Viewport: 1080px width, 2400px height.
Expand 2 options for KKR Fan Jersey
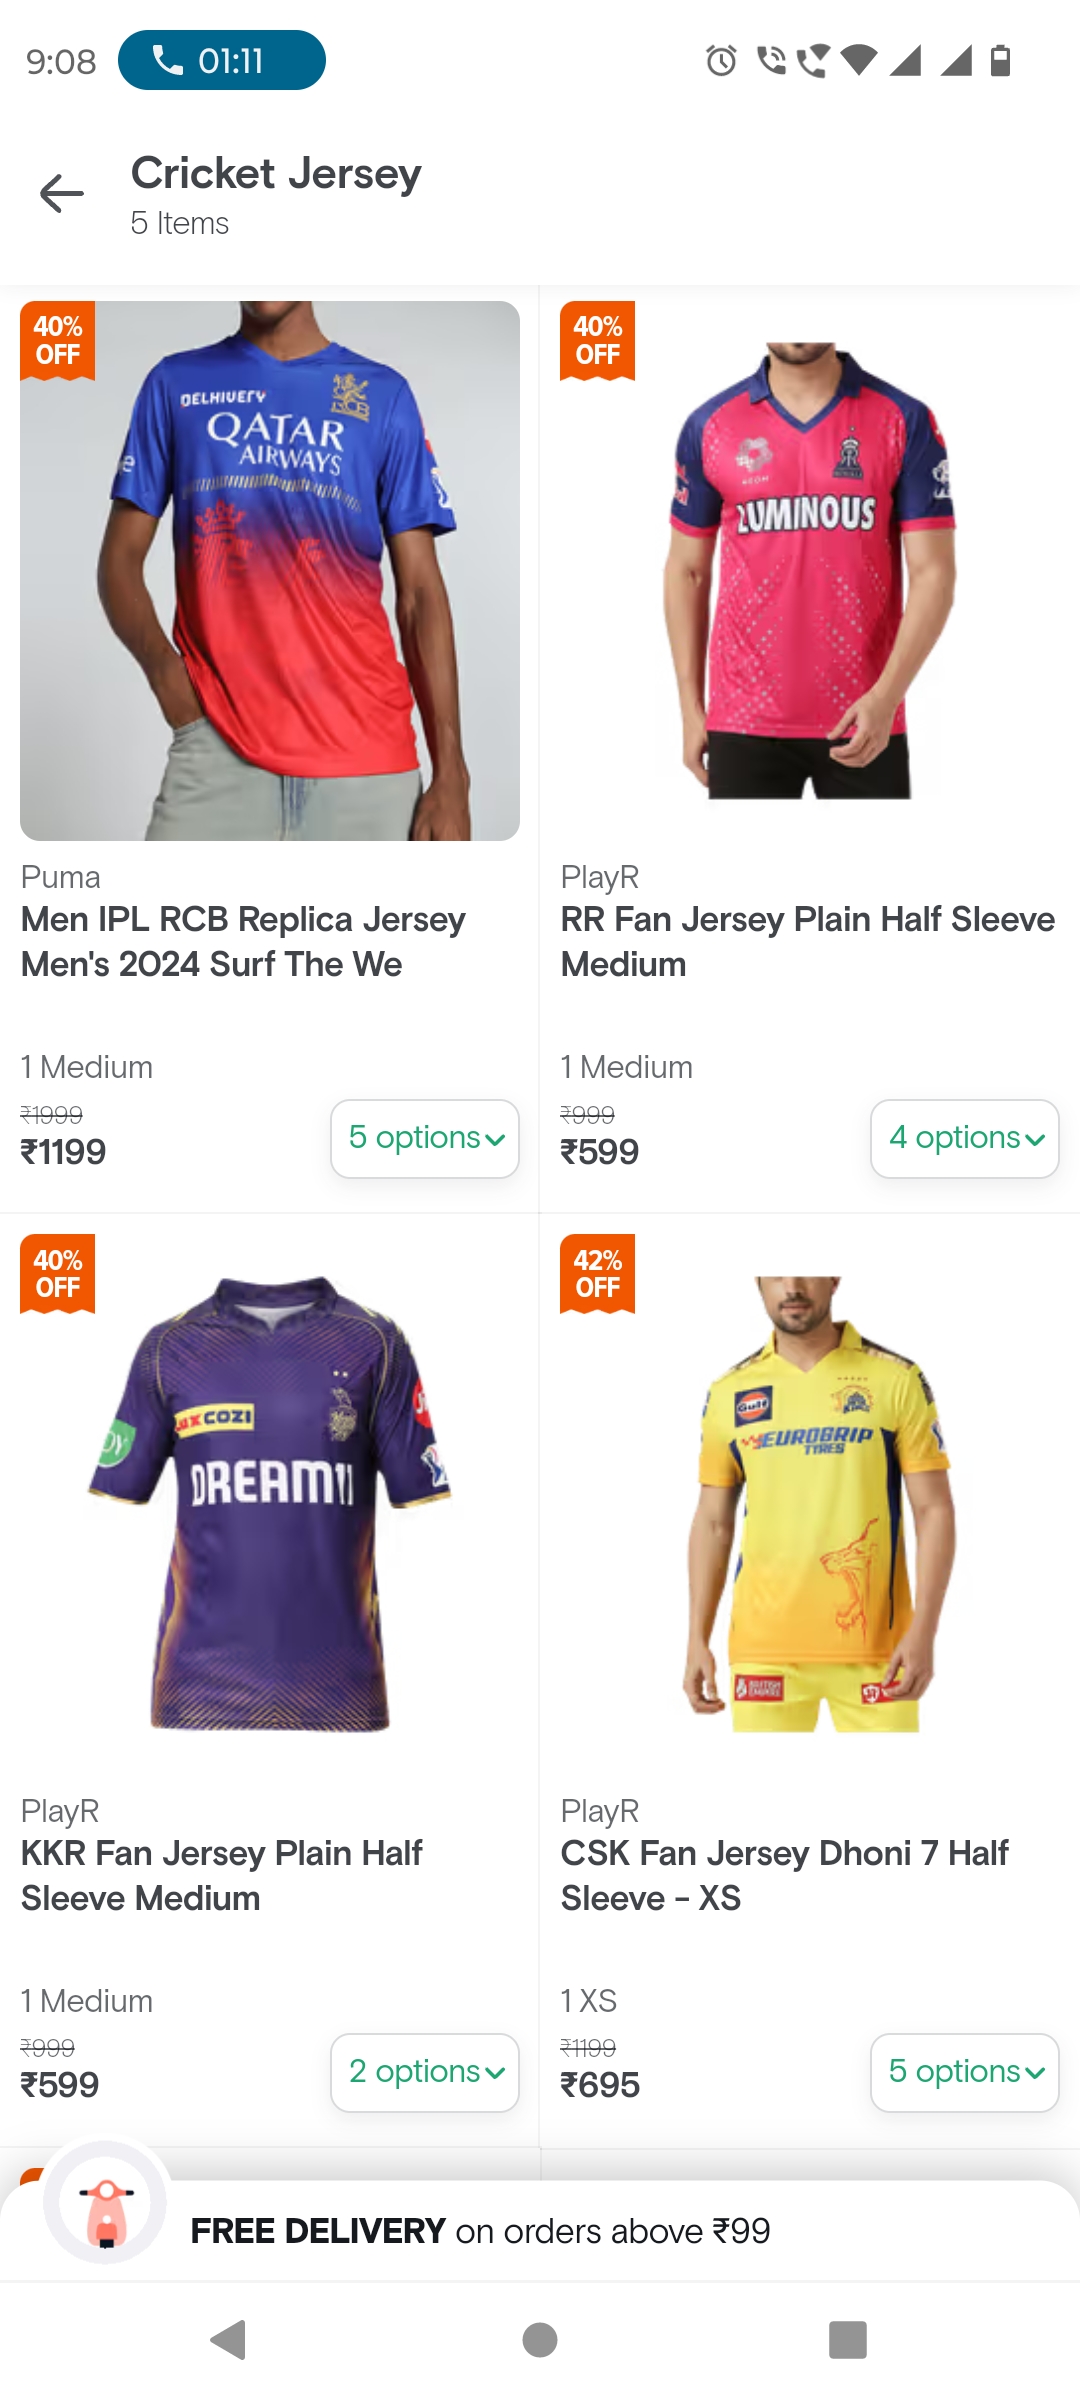[425, 2072]
